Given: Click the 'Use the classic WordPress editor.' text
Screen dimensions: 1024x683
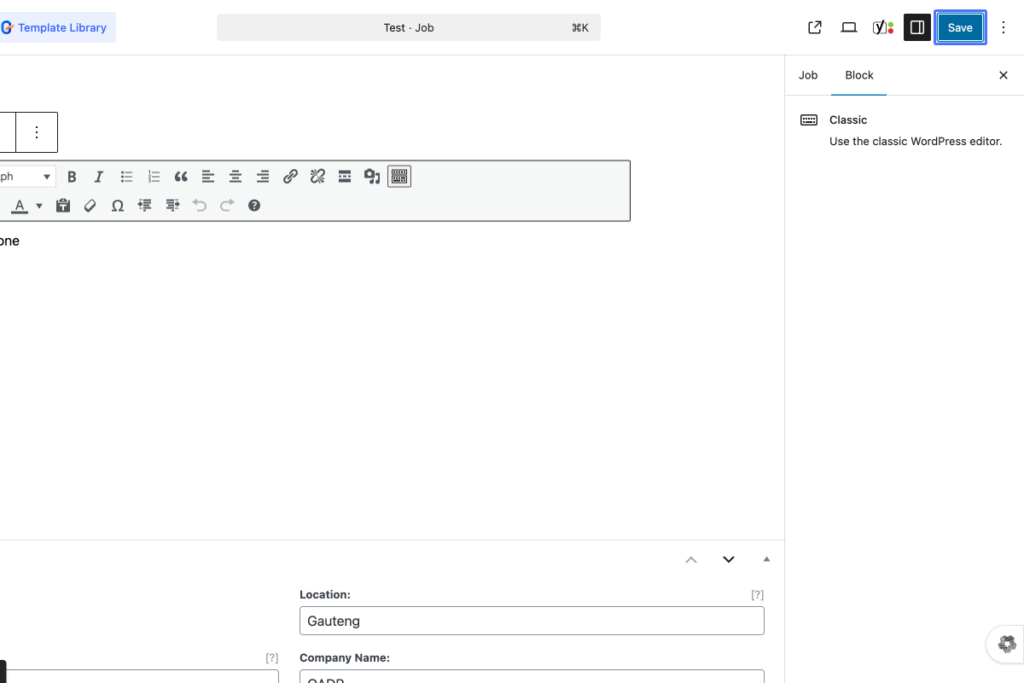Looking at the screenshot, I should [915, 142].
